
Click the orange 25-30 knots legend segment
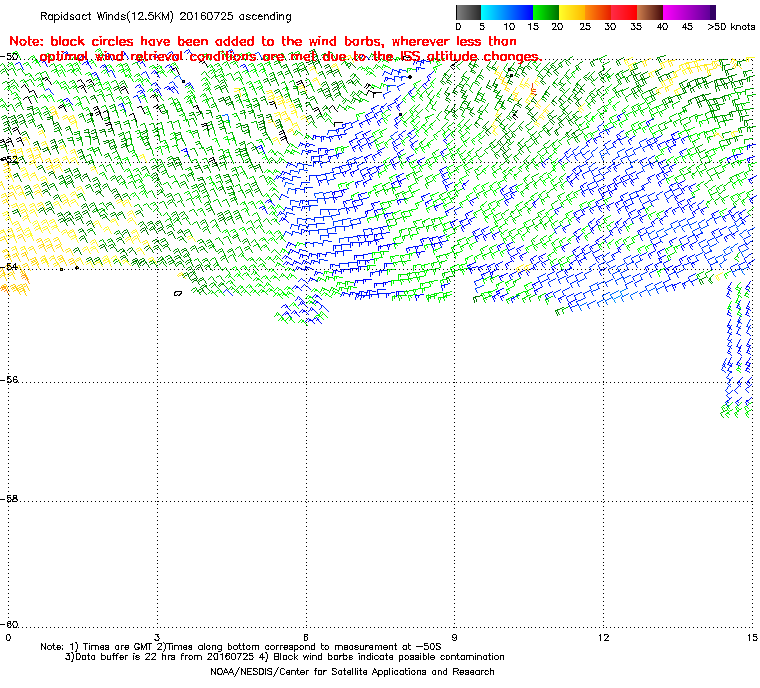[x=598, y=12]
